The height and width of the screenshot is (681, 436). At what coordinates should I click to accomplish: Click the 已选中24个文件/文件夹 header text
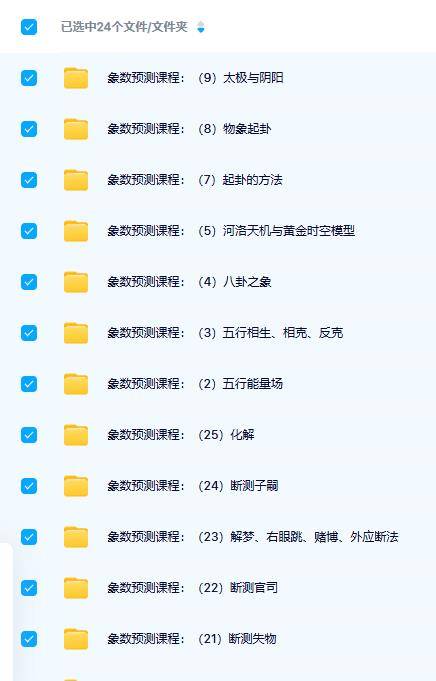[124, 27]
